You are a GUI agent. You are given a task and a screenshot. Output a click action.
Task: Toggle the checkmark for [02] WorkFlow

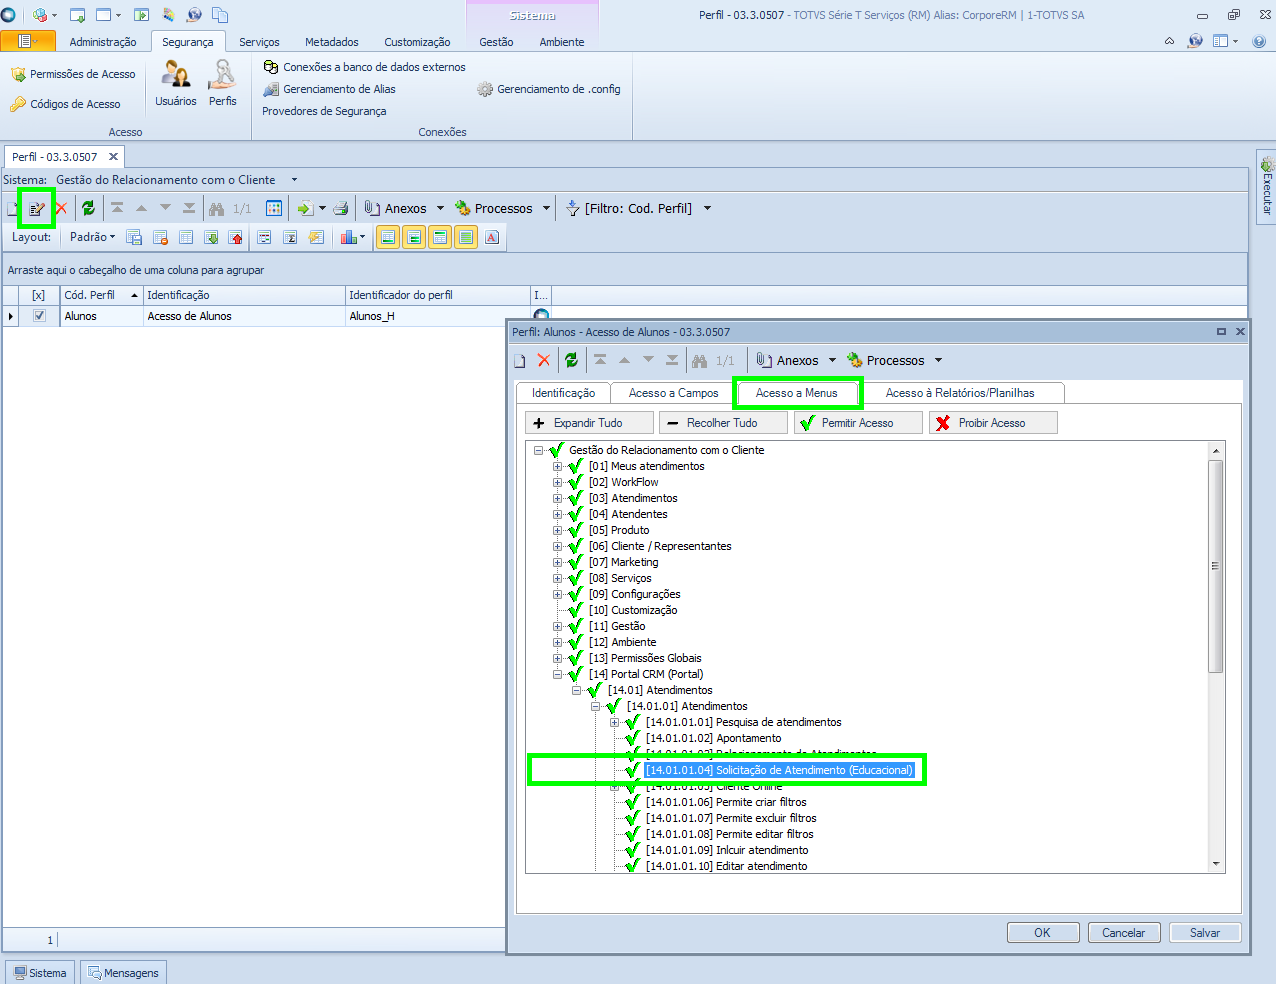(x=575, y=482)
